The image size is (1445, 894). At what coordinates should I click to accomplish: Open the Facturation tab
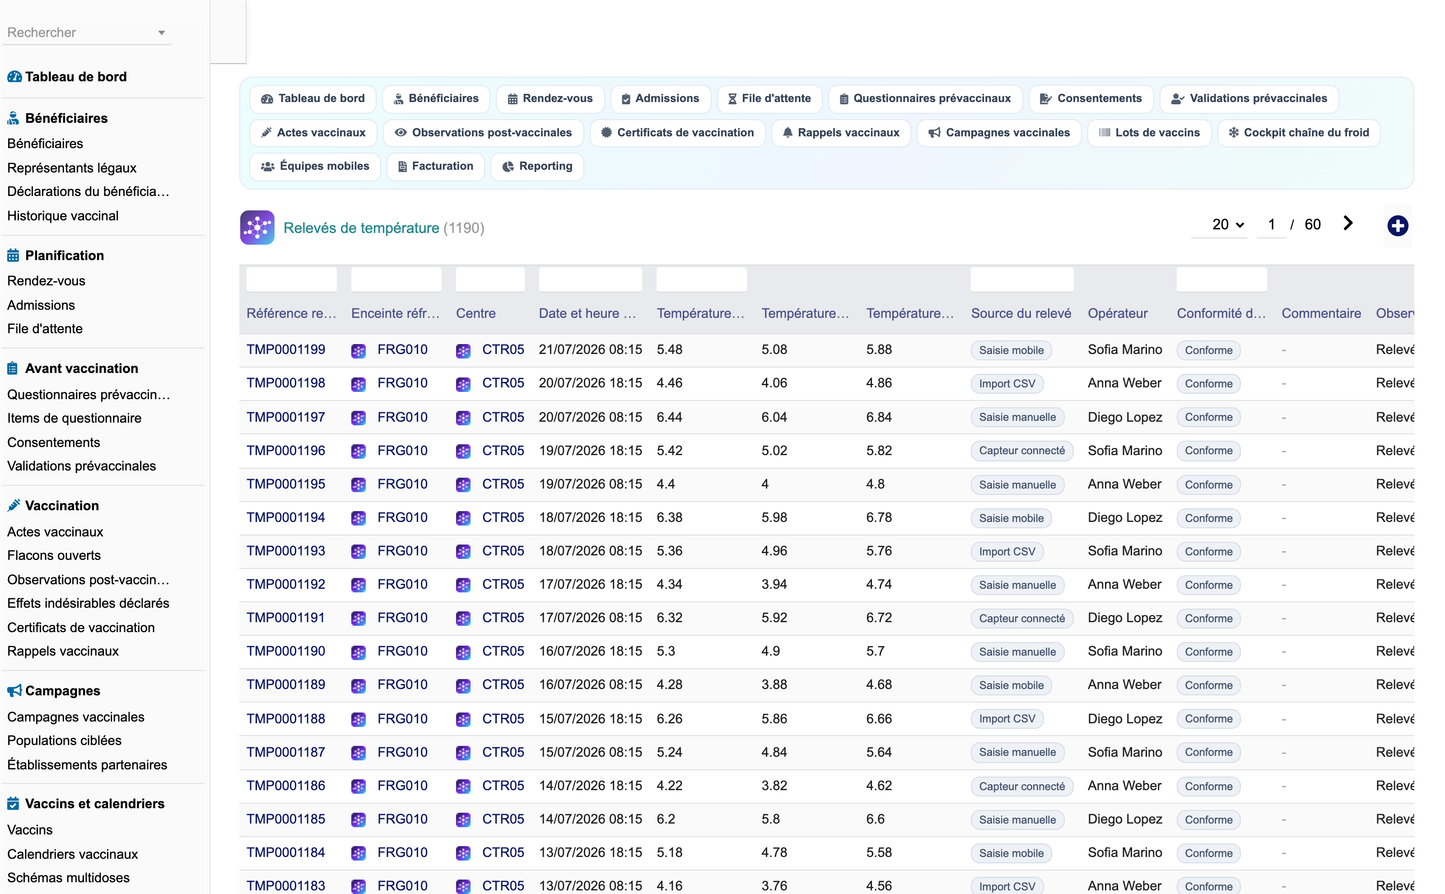click(x=435, y=167)
